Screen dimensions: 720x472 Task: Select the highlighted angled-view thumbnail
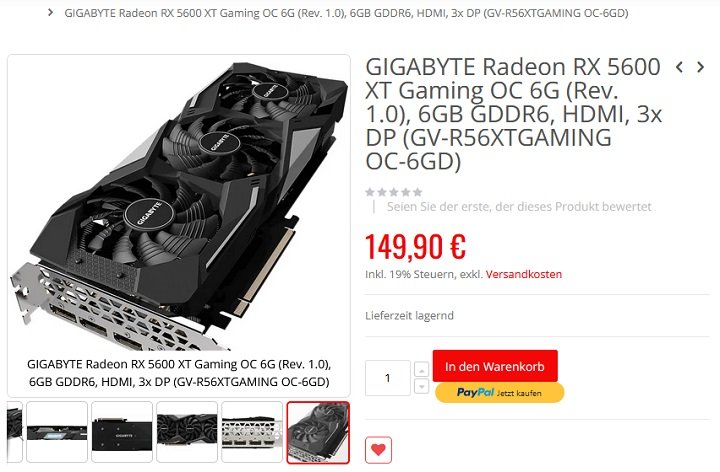pos(318,433)
